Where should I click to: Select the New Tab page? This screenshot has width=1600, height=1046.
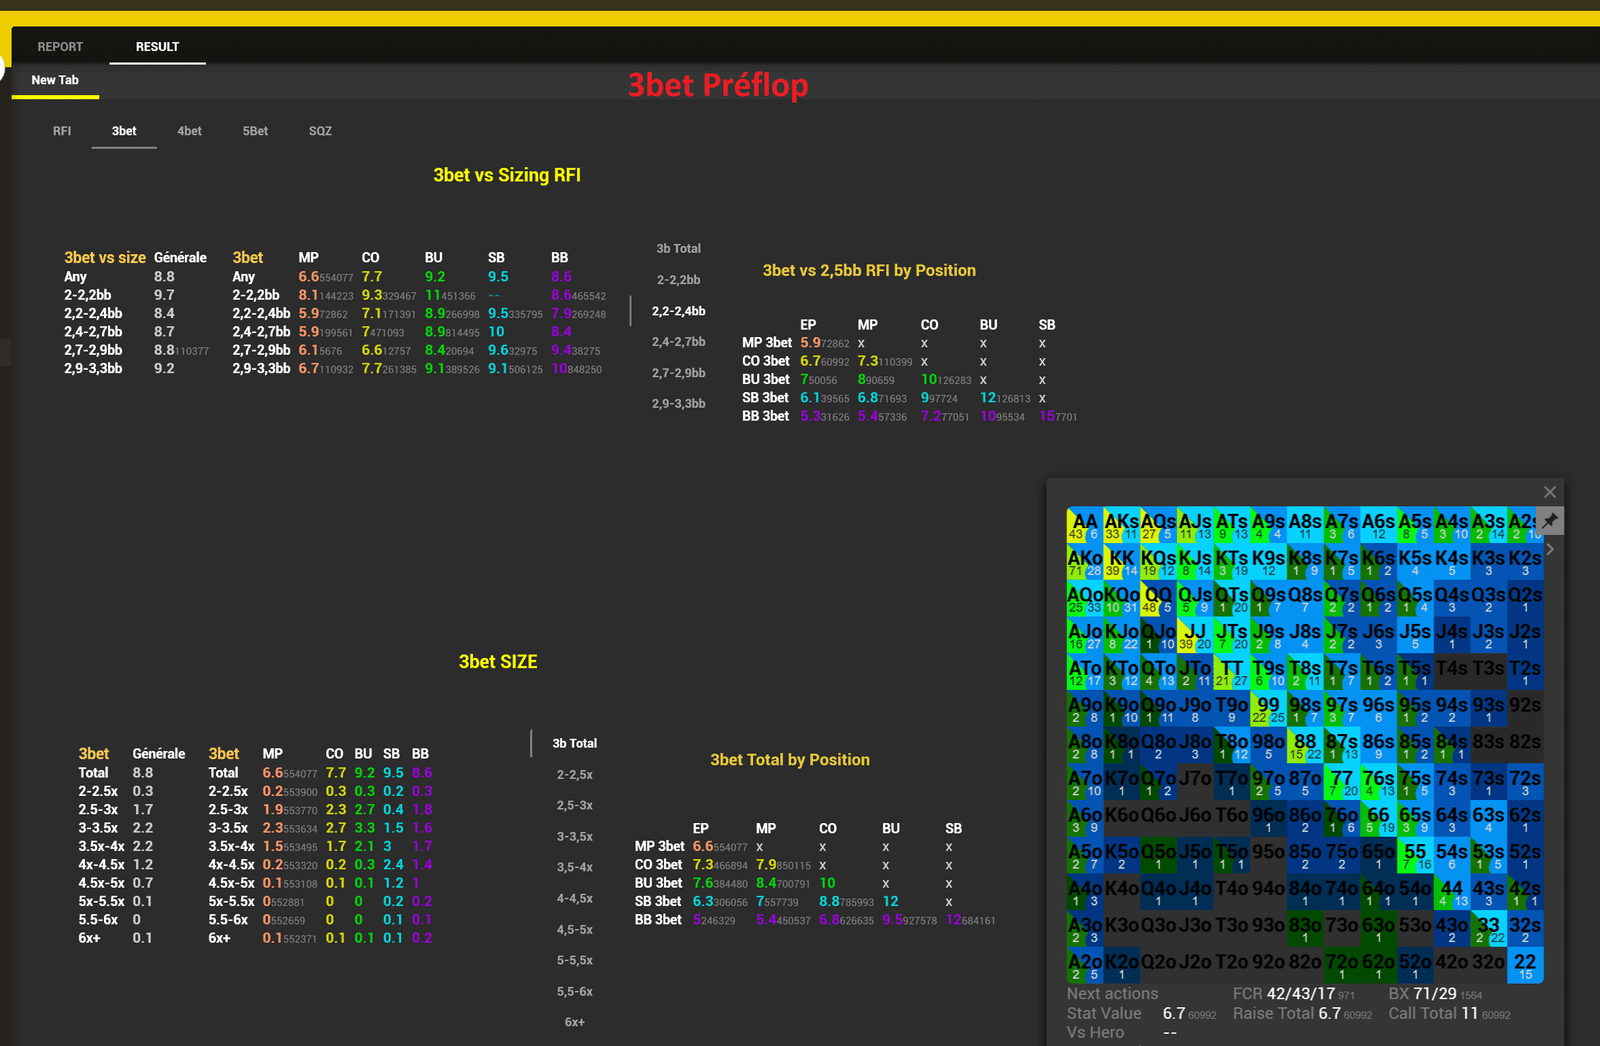click(55, 80)
